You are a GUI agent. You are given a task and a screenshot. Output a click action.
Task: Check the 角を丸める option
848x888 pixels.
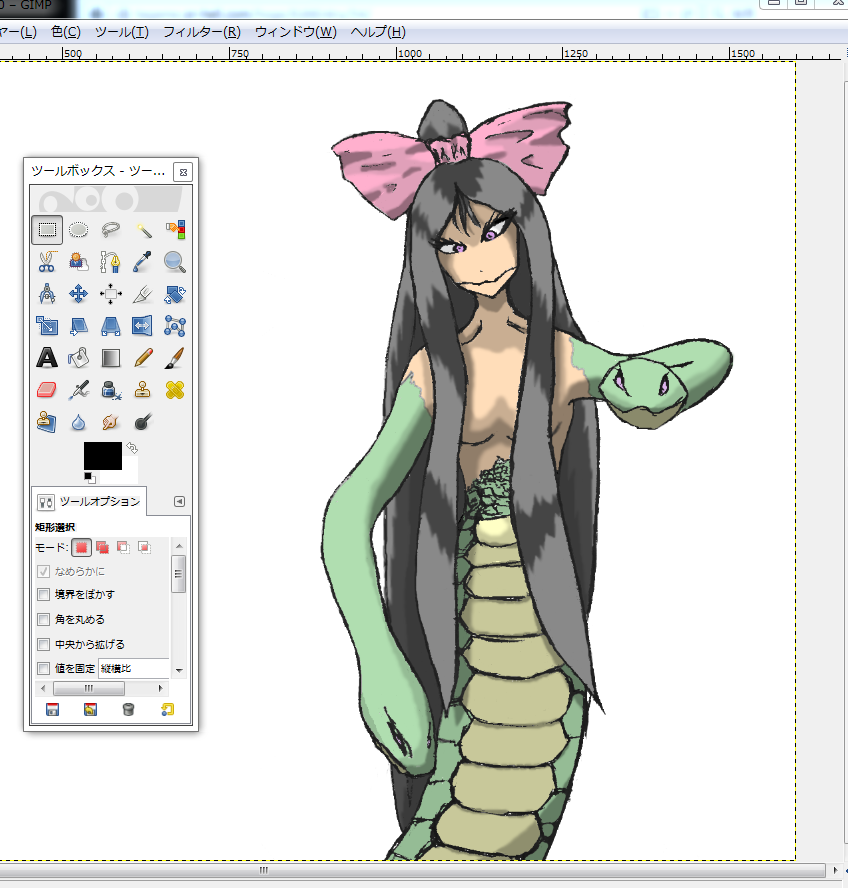(x=43, y=620)
